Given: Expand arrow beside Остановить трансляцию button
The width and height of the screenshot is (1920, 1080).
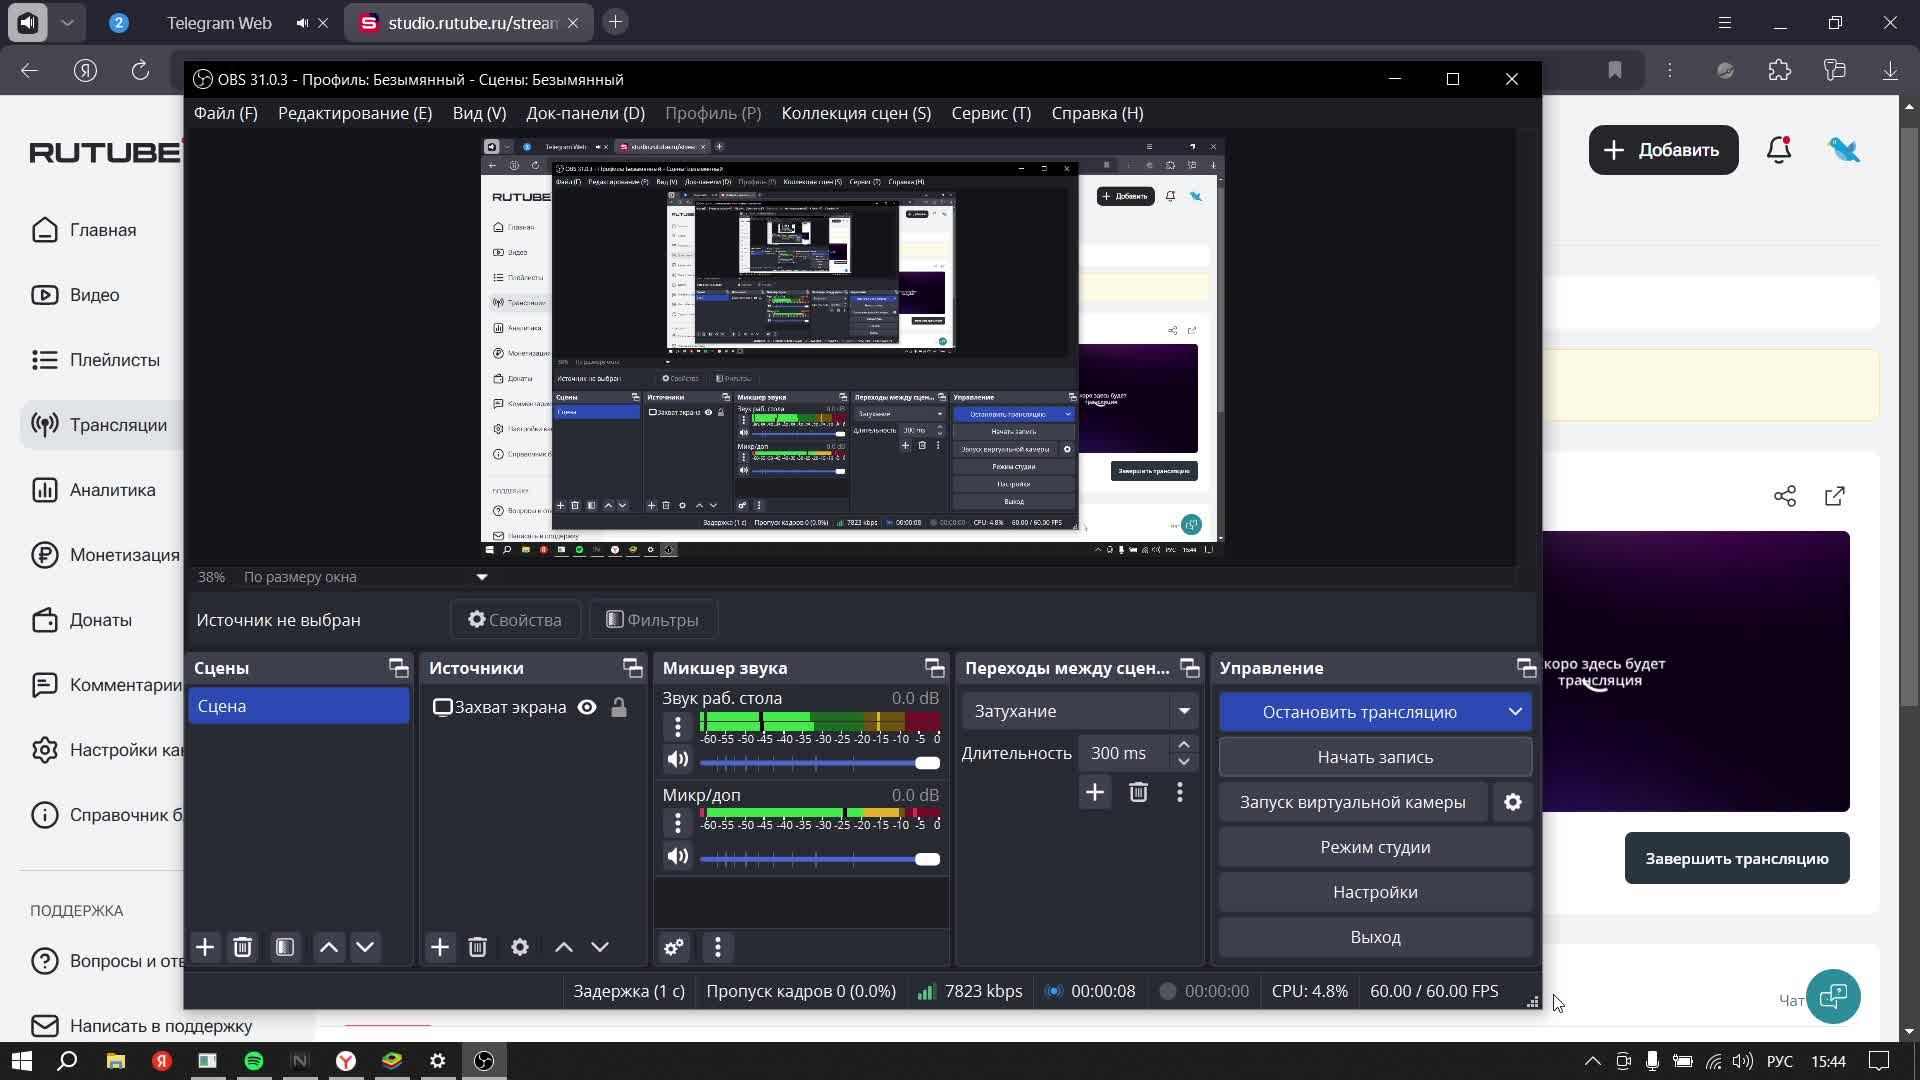Looking at the screenshot, I should (1515, 712).
